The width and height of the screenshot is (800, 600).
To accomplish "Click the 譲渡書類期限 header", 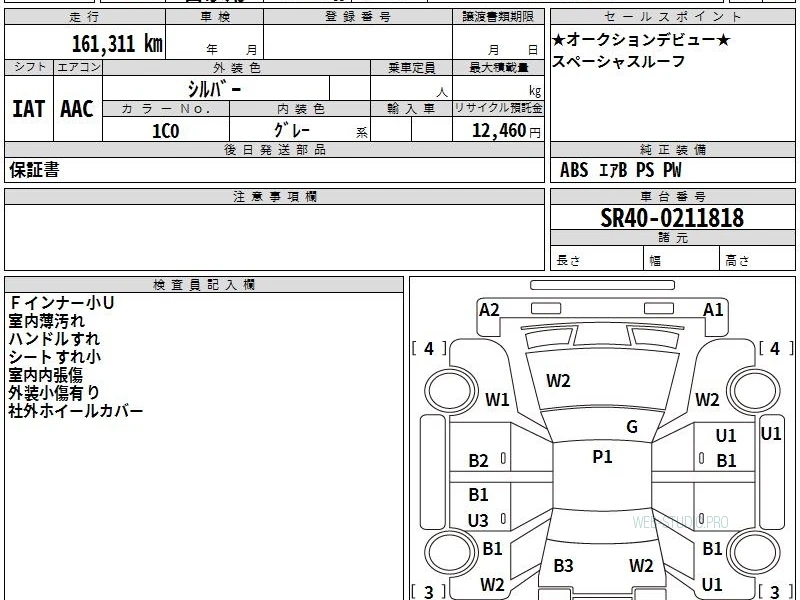I will [x=498, y=17].
